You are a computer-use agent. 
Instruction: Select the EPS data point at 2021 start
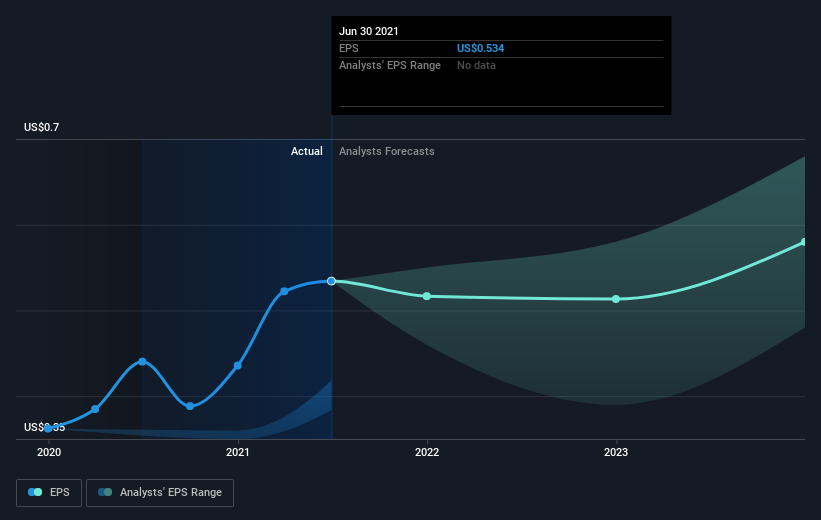[238, 365]
